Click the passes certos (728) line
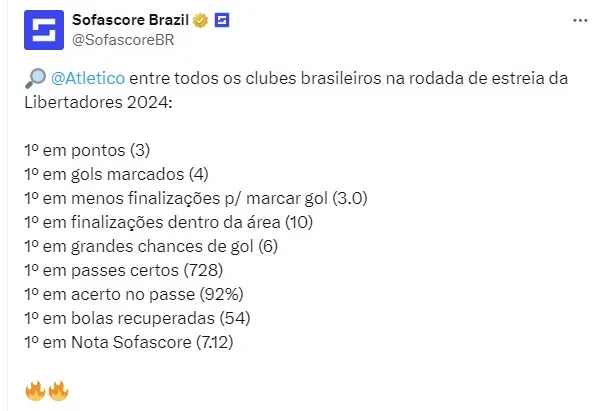This screenshot has height=411, width=597. click(x=124, y=270)
